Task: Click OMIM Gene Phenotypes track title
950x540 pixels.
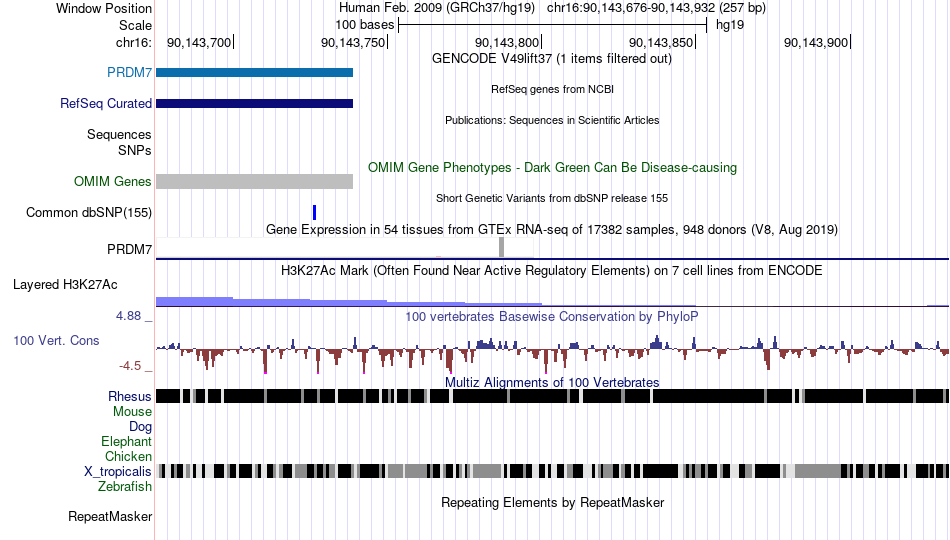Action: pyautogui.click(x=552, y=168)
